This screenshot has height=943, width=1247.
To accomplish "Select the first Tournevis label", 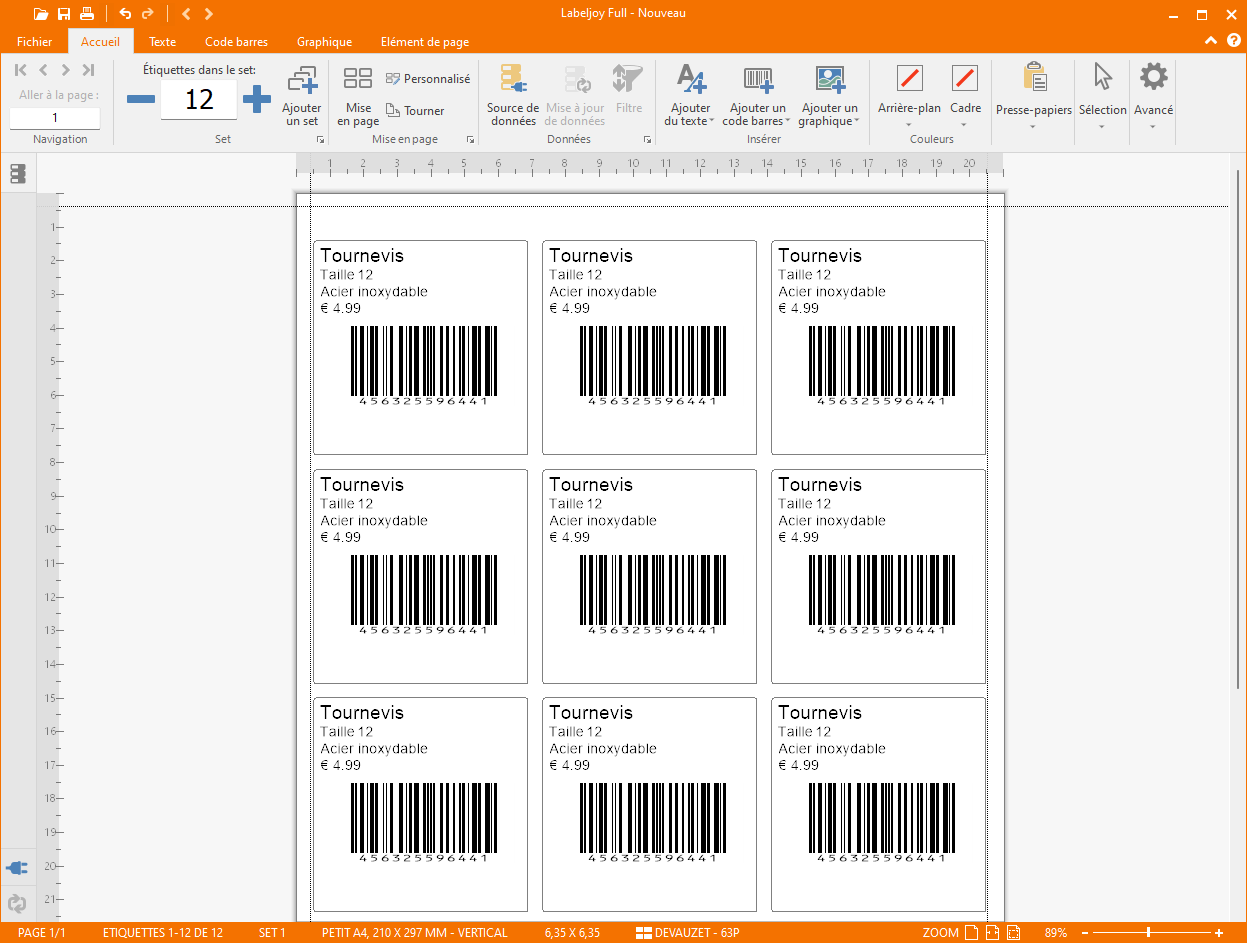I will point(420,347).
